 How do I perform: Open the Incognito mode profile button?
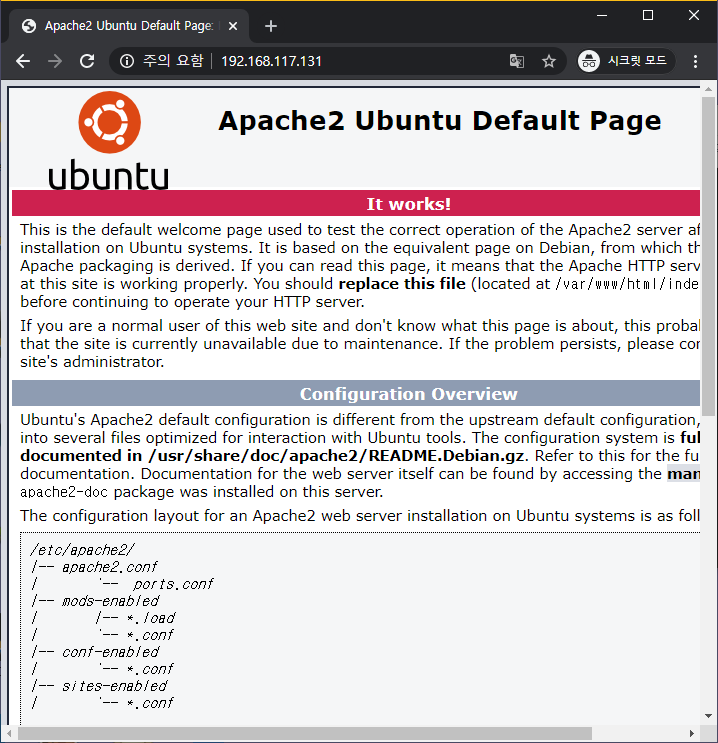pos(625,61)
